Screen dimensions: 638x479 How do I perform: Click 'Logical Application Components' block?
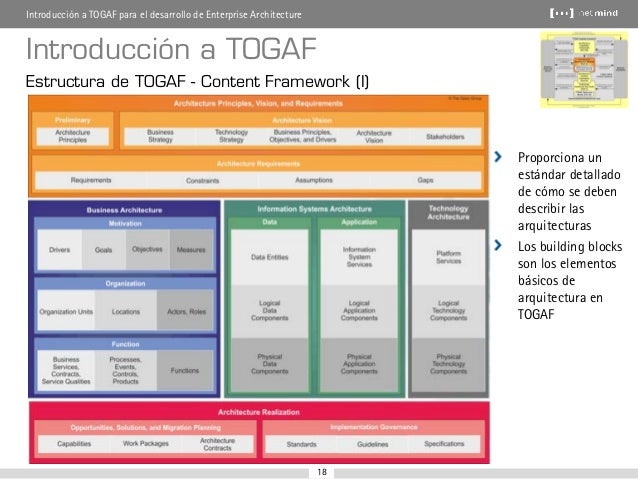pyautogui.click(x=359, y=311)
